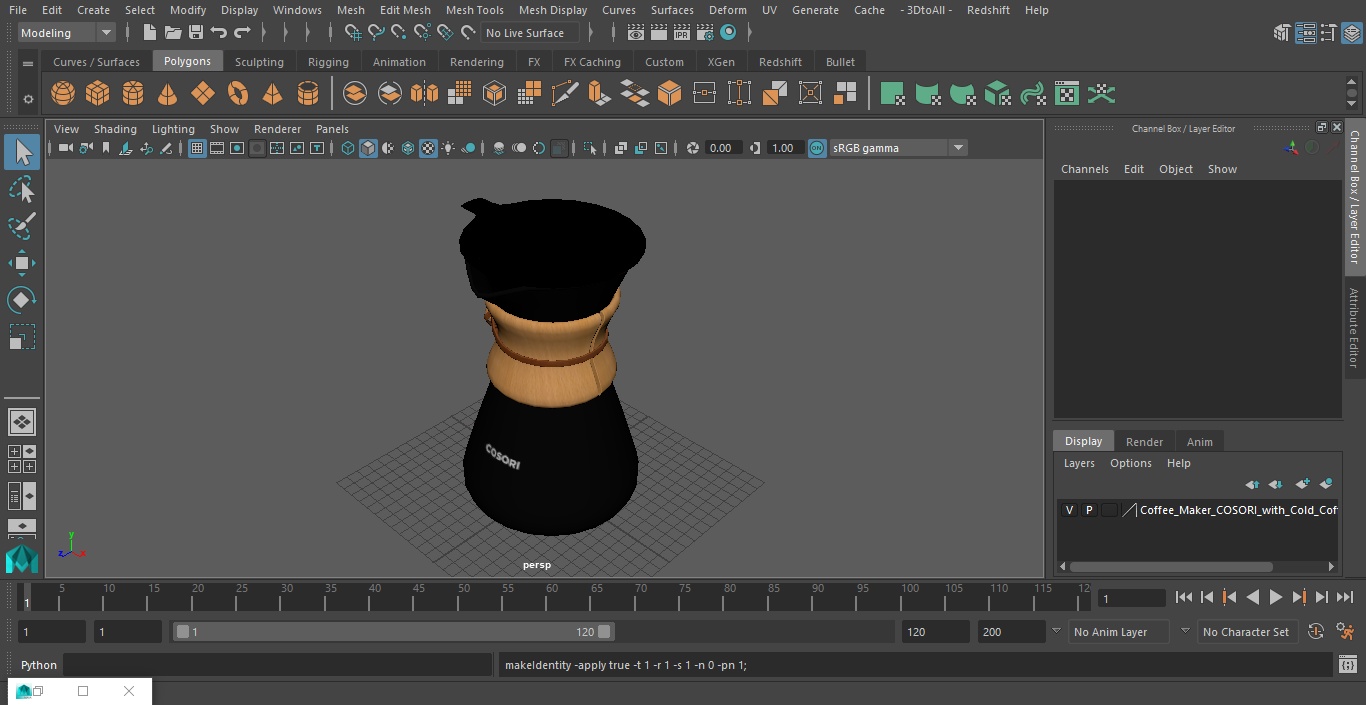Click the New Scene icon
Viewport: 1366px width, 705px height.
point(149,33)
